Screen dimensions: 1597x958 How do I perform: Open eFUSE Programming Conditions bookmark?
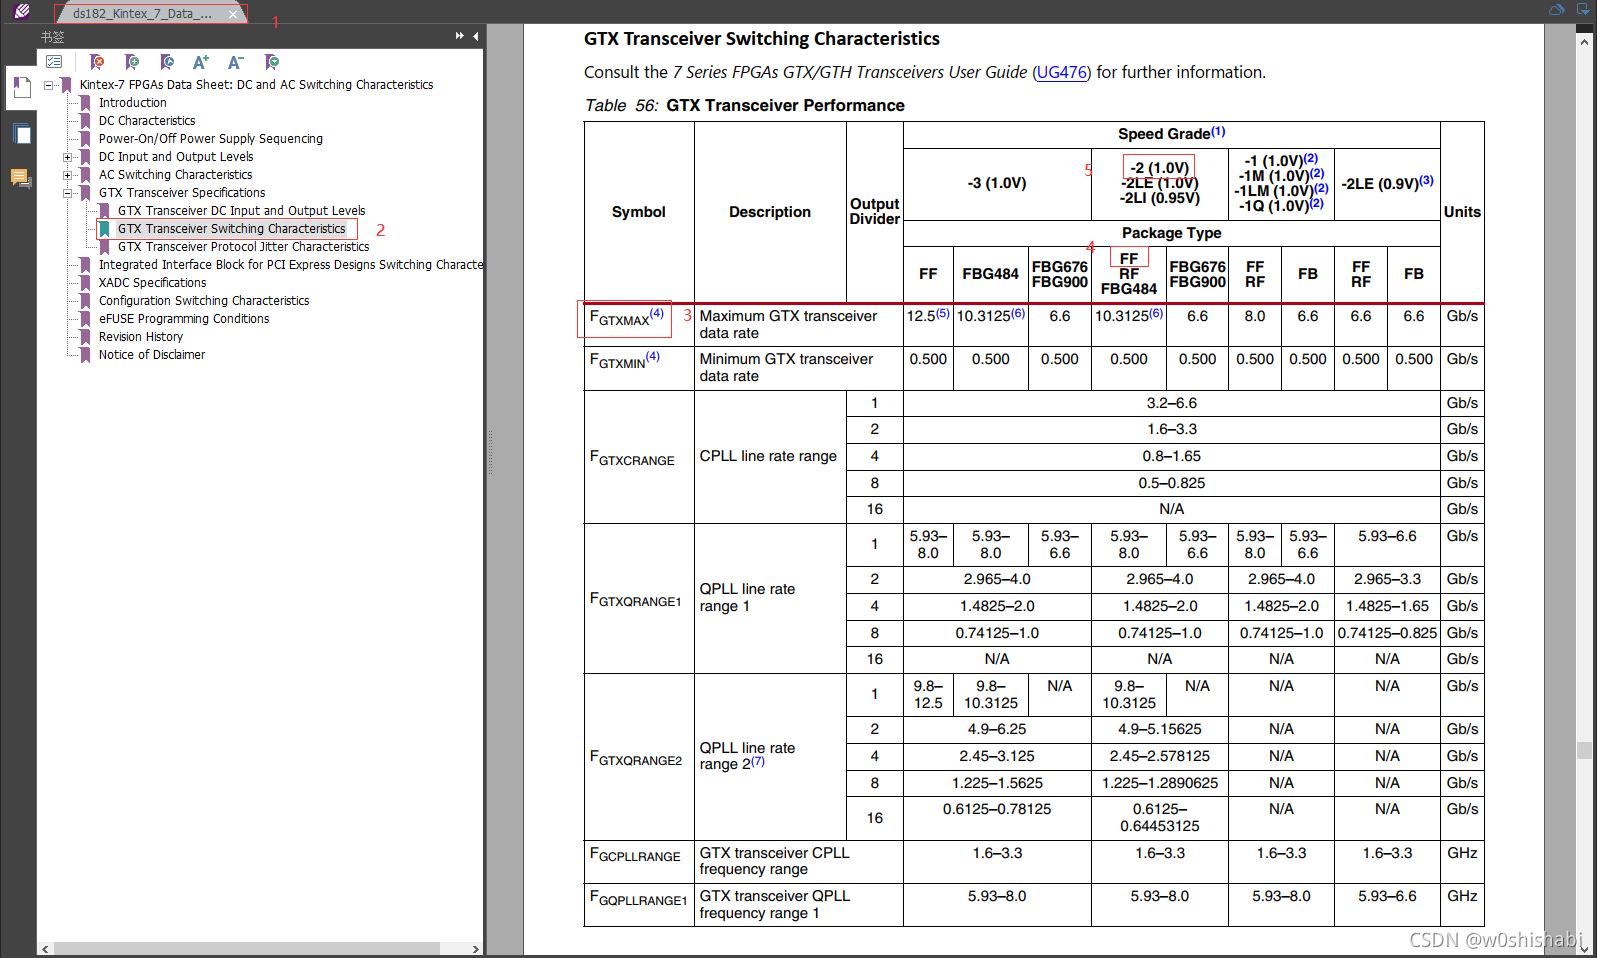184,319
